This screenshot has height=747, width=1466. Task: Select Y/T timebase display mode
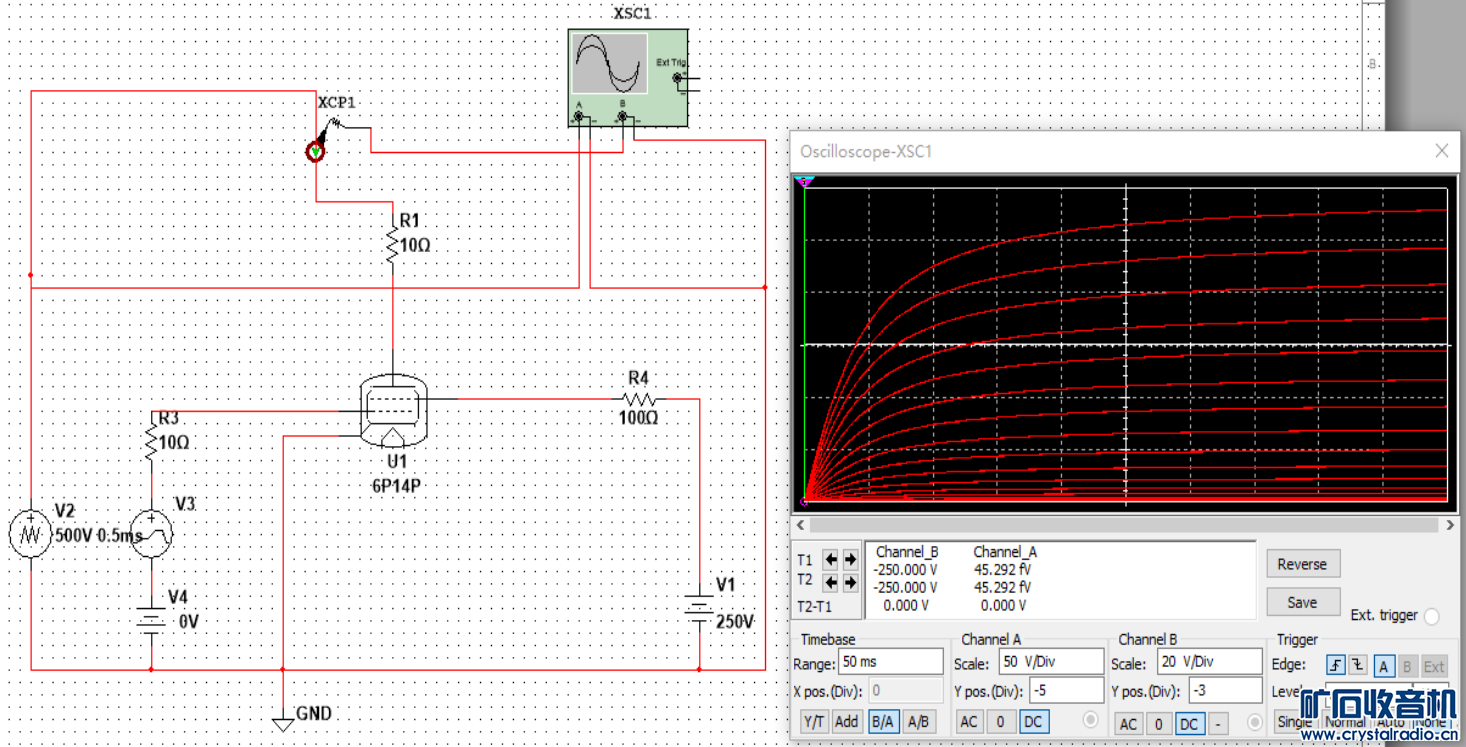tap(814, 722)
